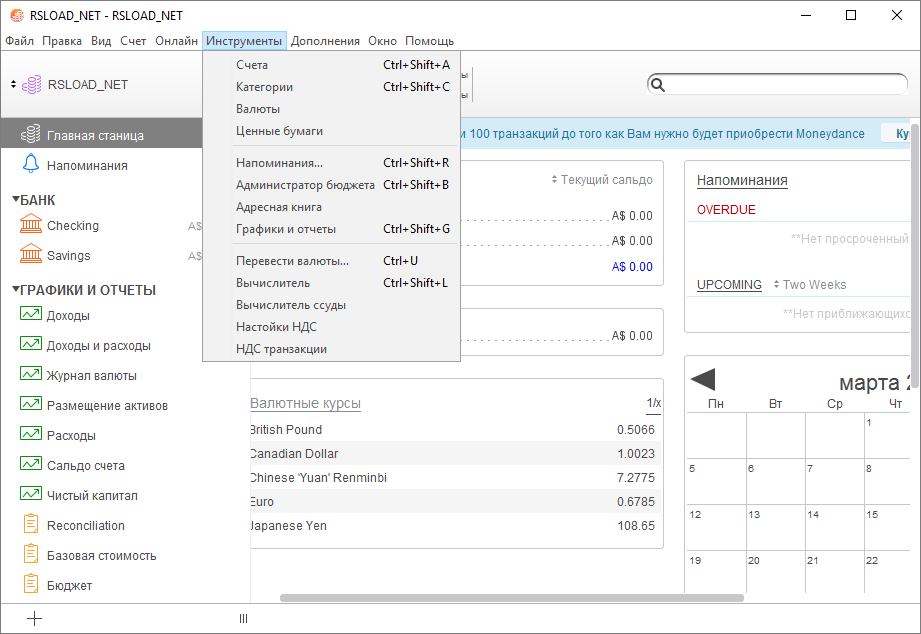Open the Помощь menu

point(429,41)
